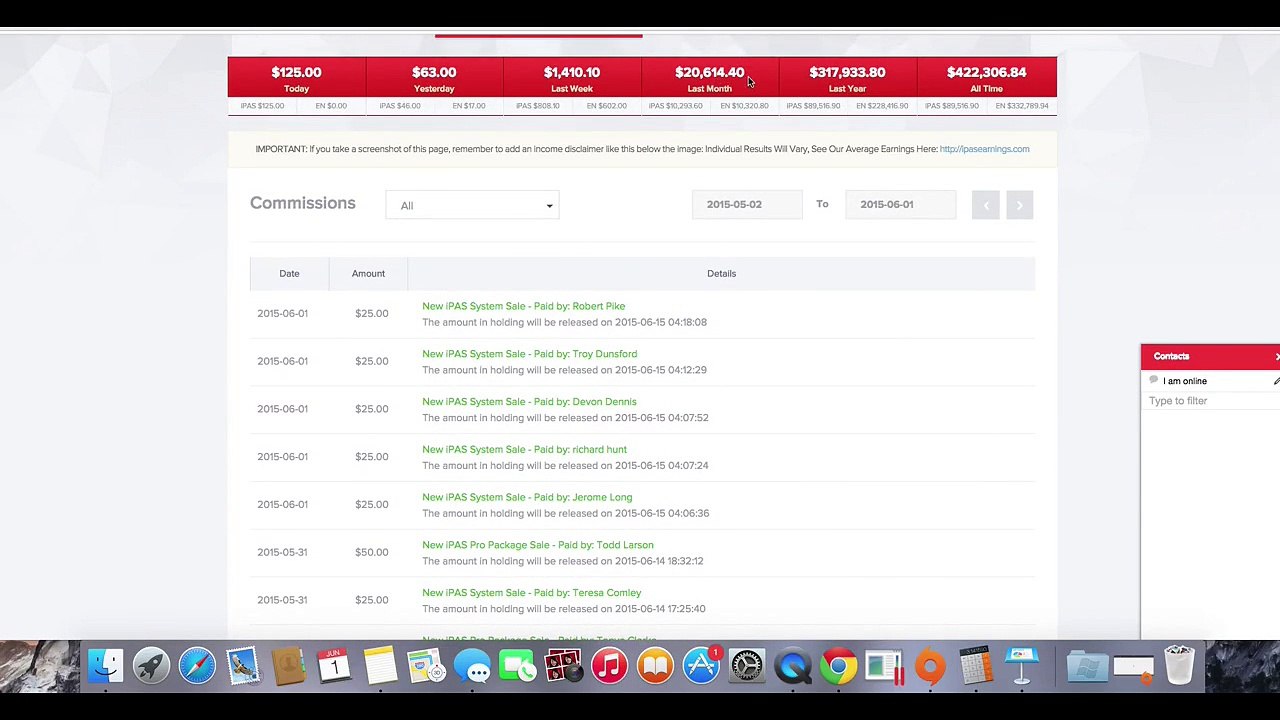
Task: Open iBooks in the dock
Action: pos(655,666)
